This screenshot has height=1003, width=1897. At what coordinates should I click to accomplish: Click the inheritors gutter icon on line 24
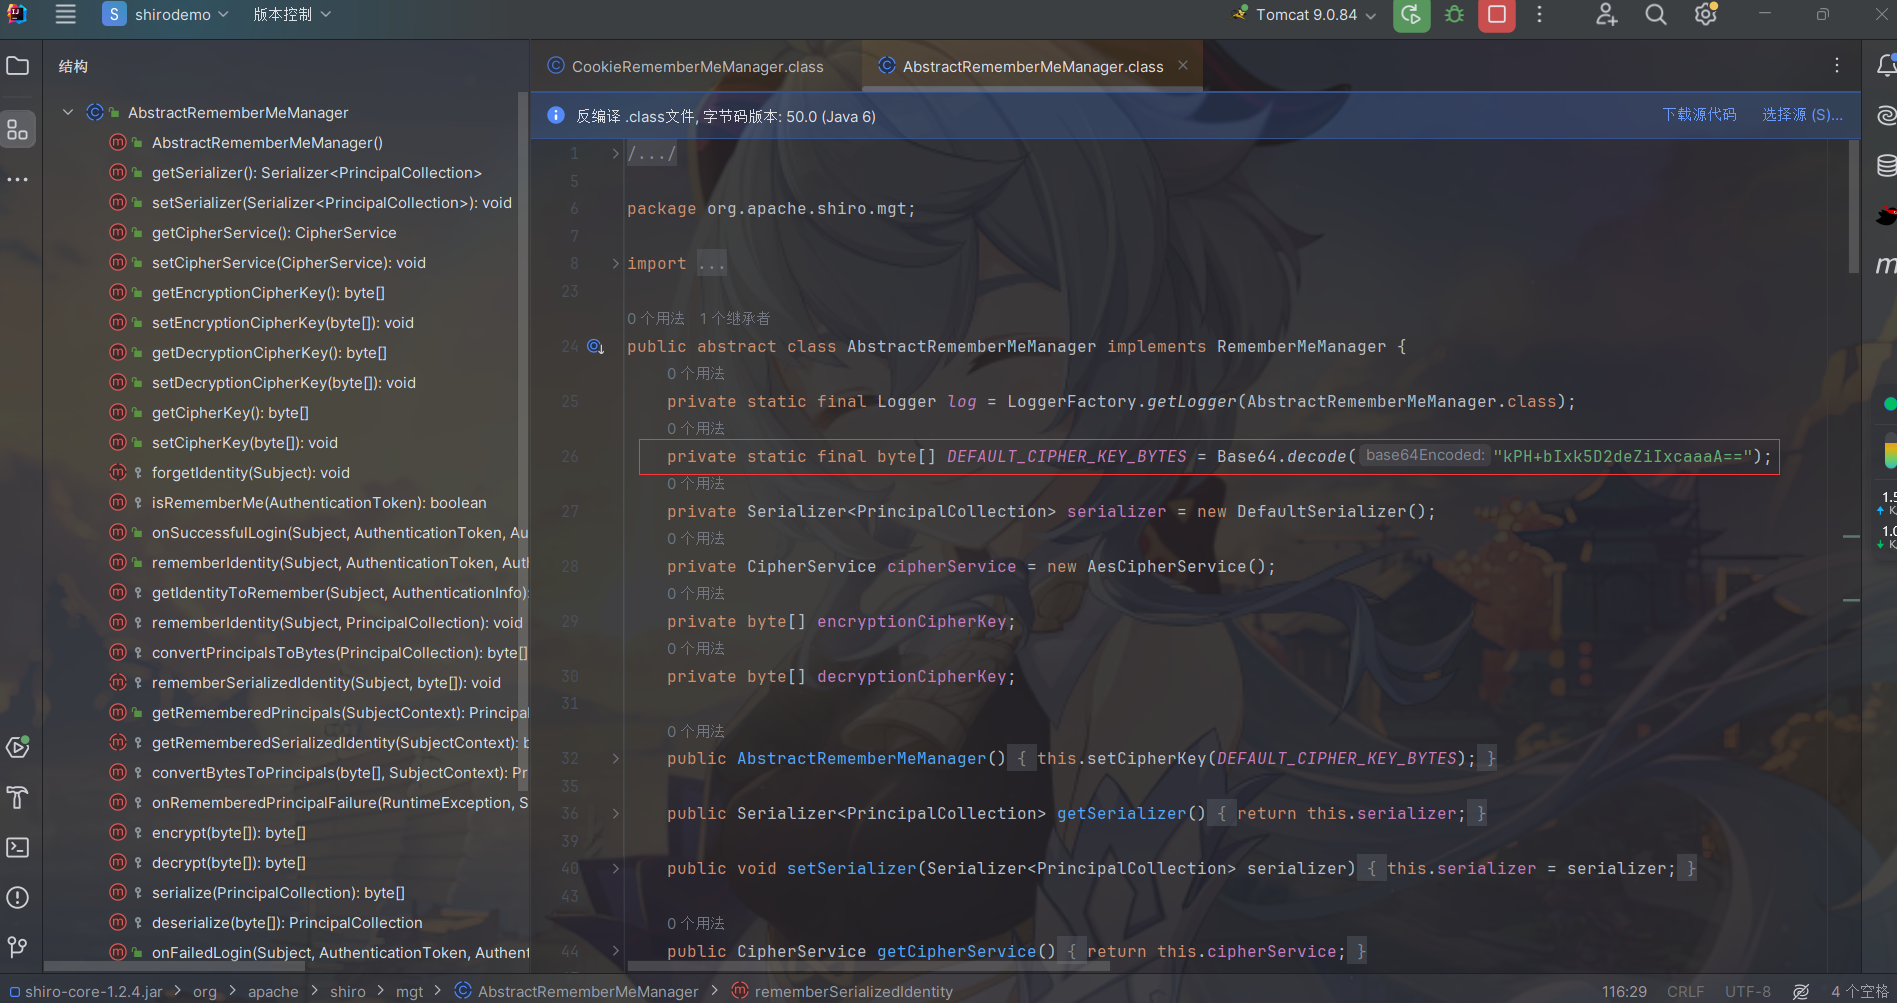click(x=595, y=347)
